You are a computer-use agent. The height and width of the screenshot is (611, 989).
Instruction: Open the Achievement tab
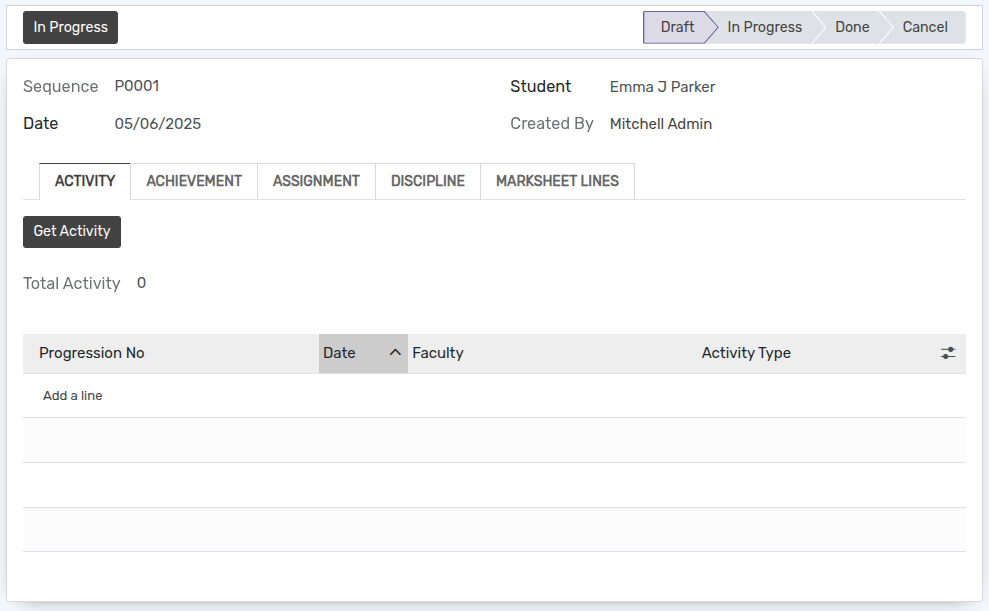[x=194, y=181]
